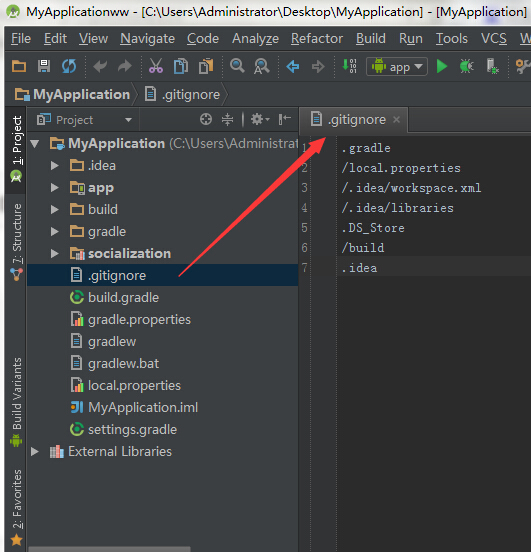Open the Project view type dropdown
Screen dimensions: 531x552
coord(85,120)
